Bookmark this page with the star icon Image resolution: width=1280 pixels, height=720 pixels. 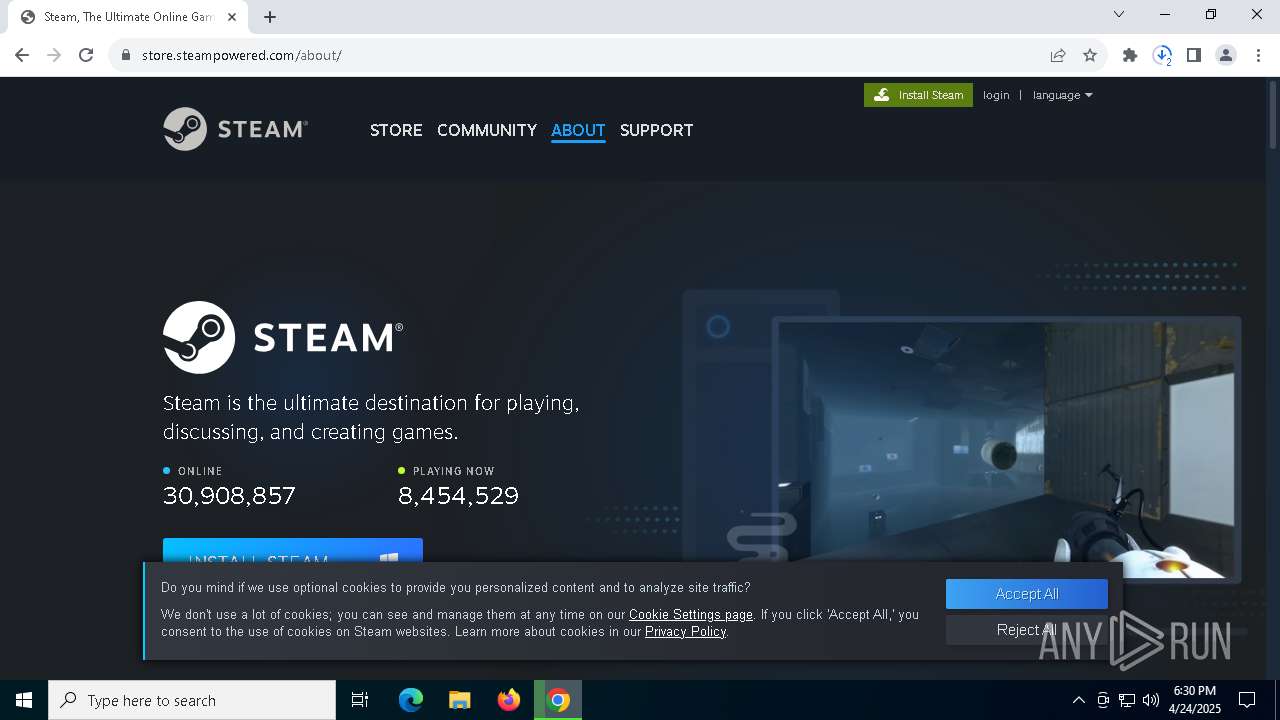tap(1090, 55)
